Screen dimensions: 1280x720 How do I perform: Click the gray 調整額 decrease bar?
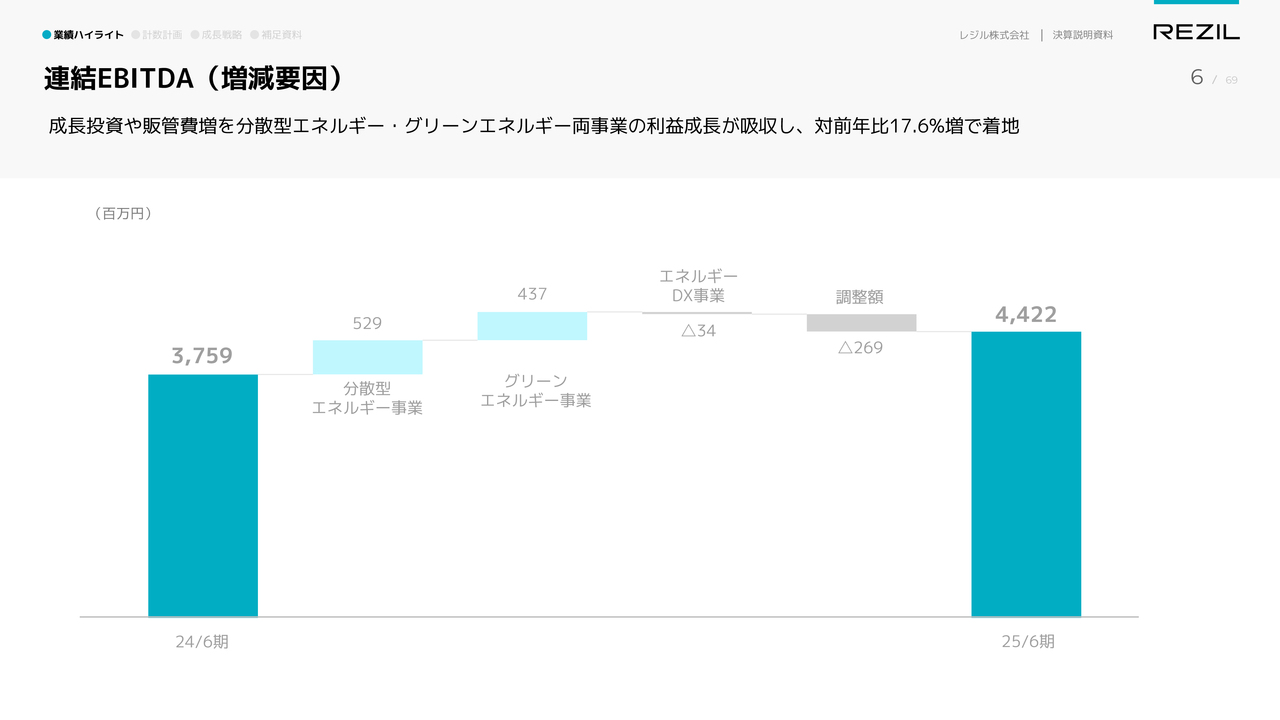[x=861, y=322]
